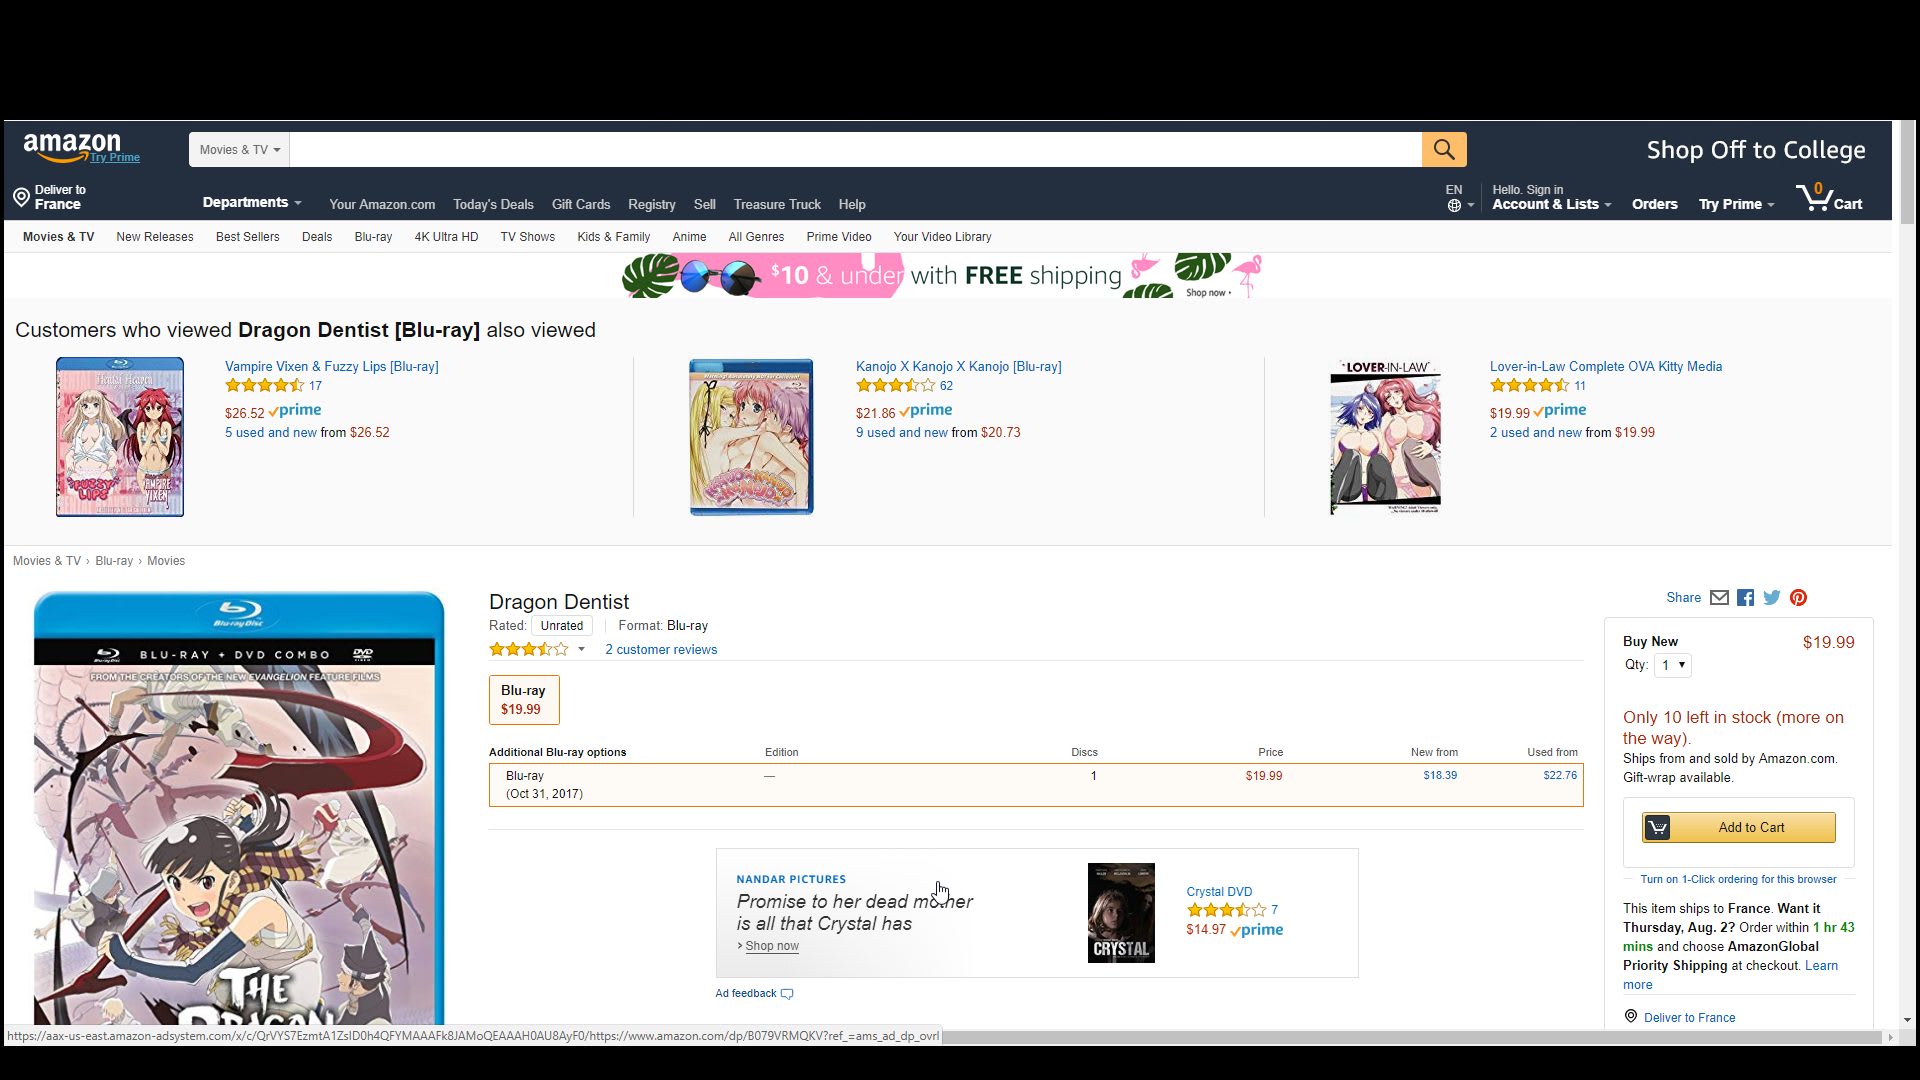Expand the star rating breakdown arrow
Viewport: 1920px width, 1080px height.
(581, 650)
